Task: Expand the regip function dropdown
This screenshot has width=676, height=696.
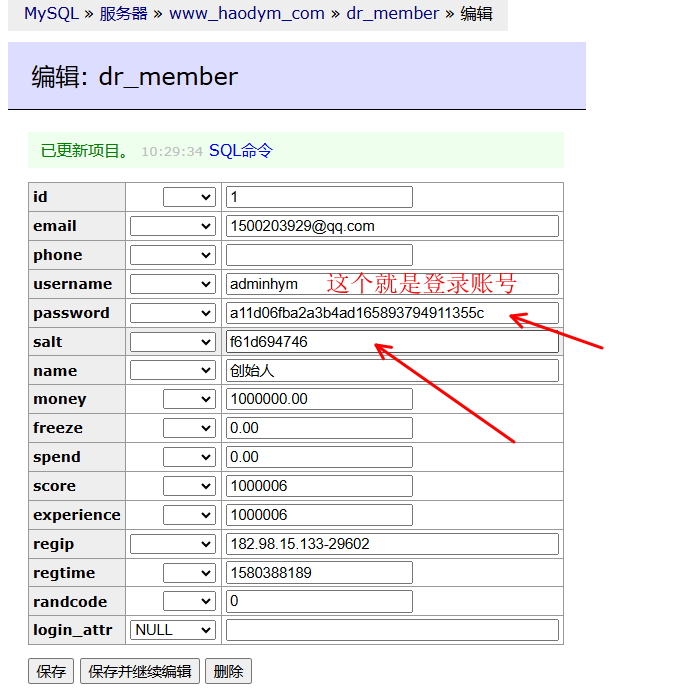Action: (173, 544)
